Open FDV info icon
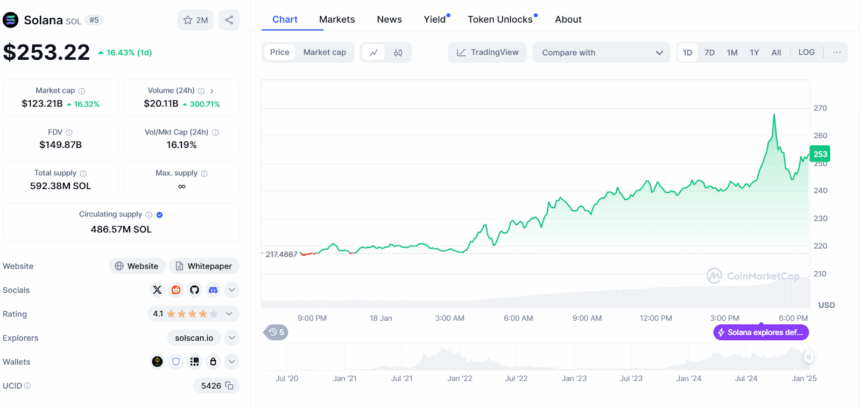 [x=69, y=132]
